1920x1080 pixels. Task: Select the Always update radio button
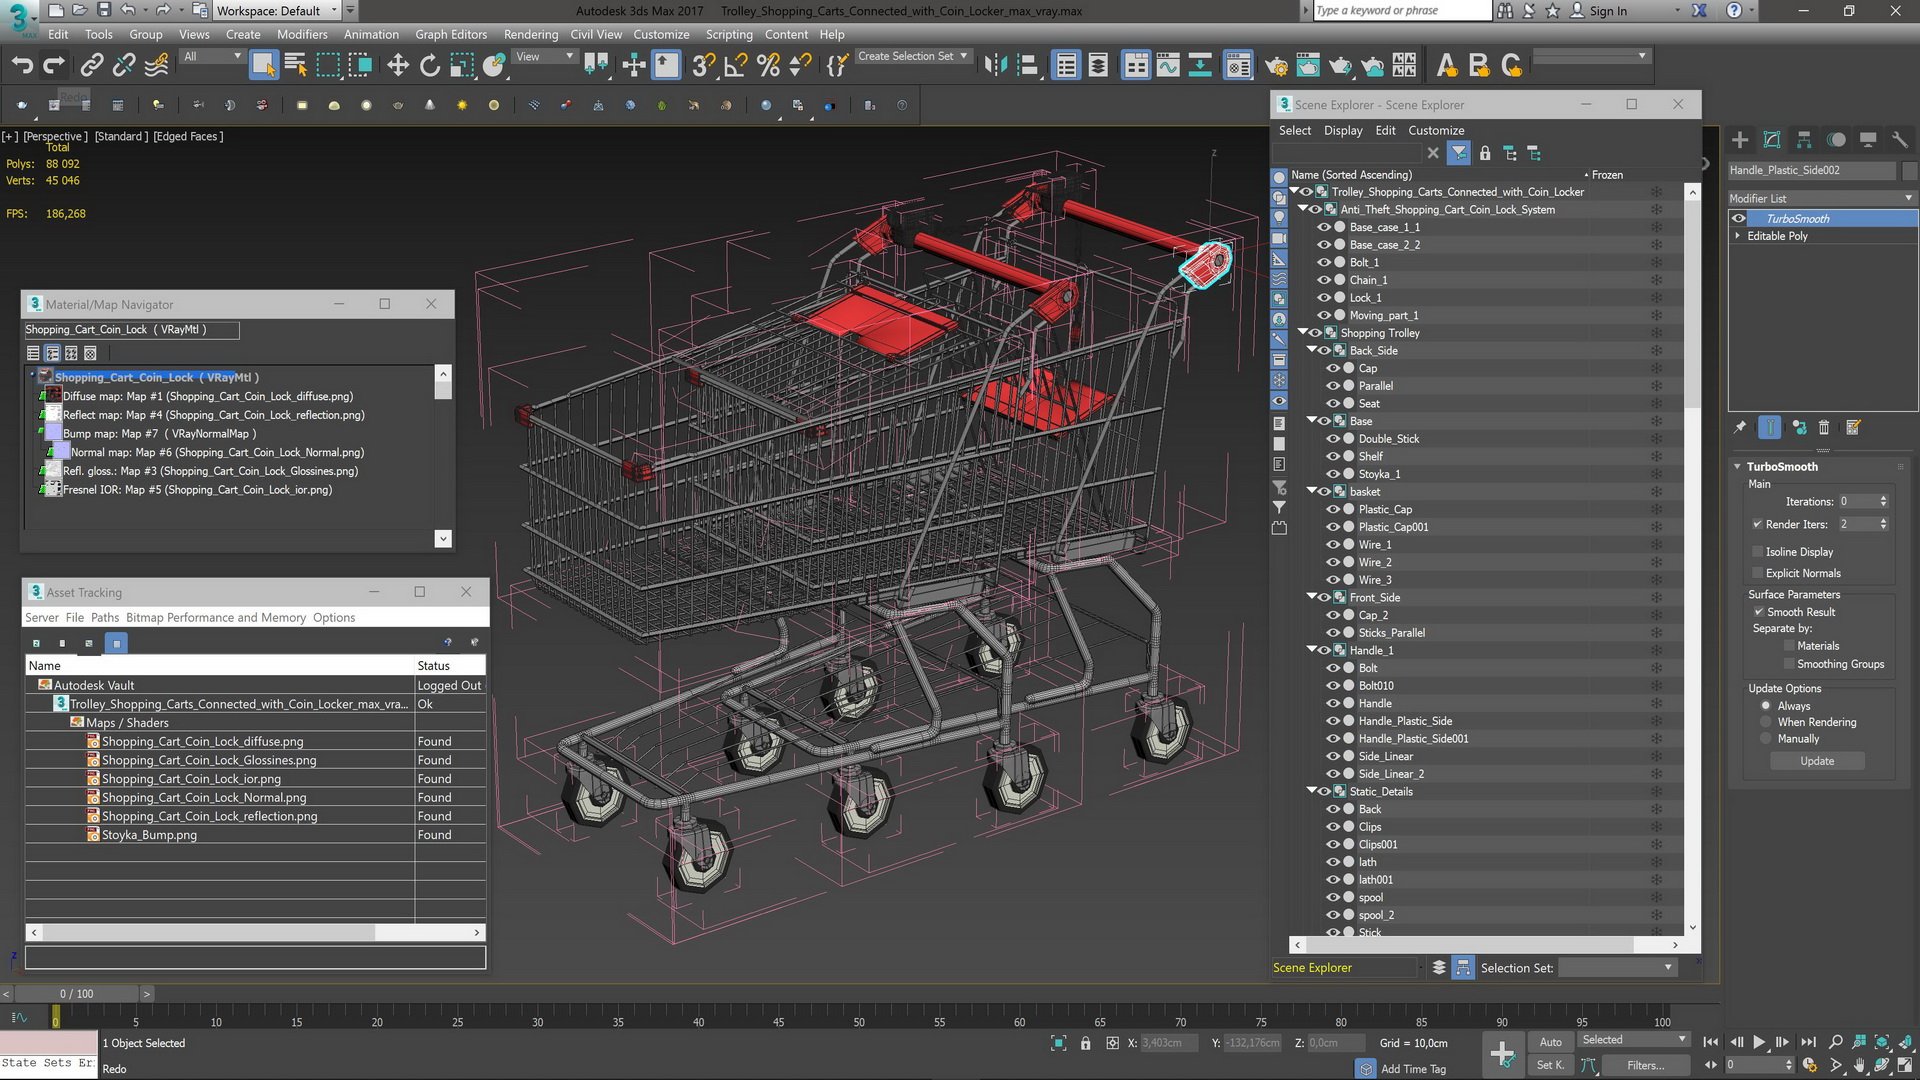[1766, 706]
